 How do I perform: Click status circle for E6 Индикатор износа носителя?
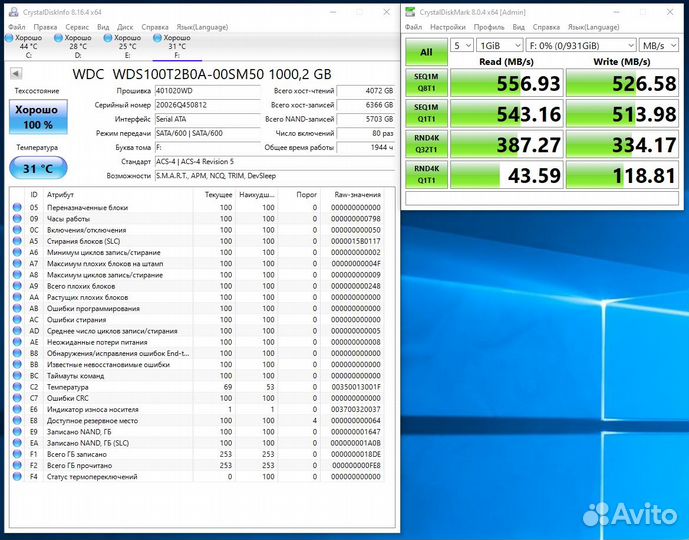(x=17, y=409)
